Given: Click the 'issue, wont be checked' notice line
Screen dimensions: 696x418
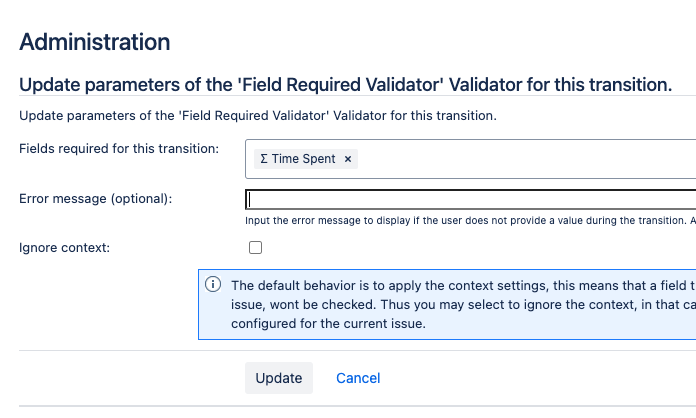Looking at the screenshot, I should point(463,304).
